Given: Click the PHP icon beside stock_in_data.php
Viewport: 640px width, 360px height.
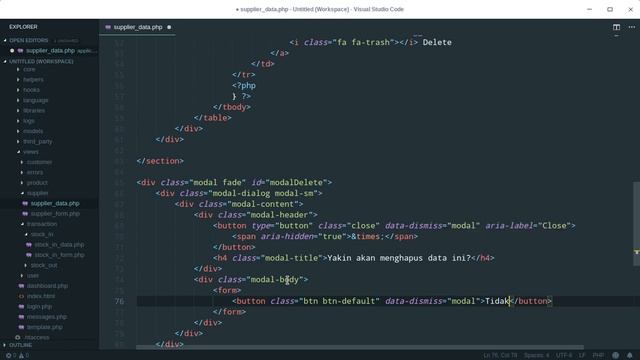Looking at the screenshot, I should point(29,245).
